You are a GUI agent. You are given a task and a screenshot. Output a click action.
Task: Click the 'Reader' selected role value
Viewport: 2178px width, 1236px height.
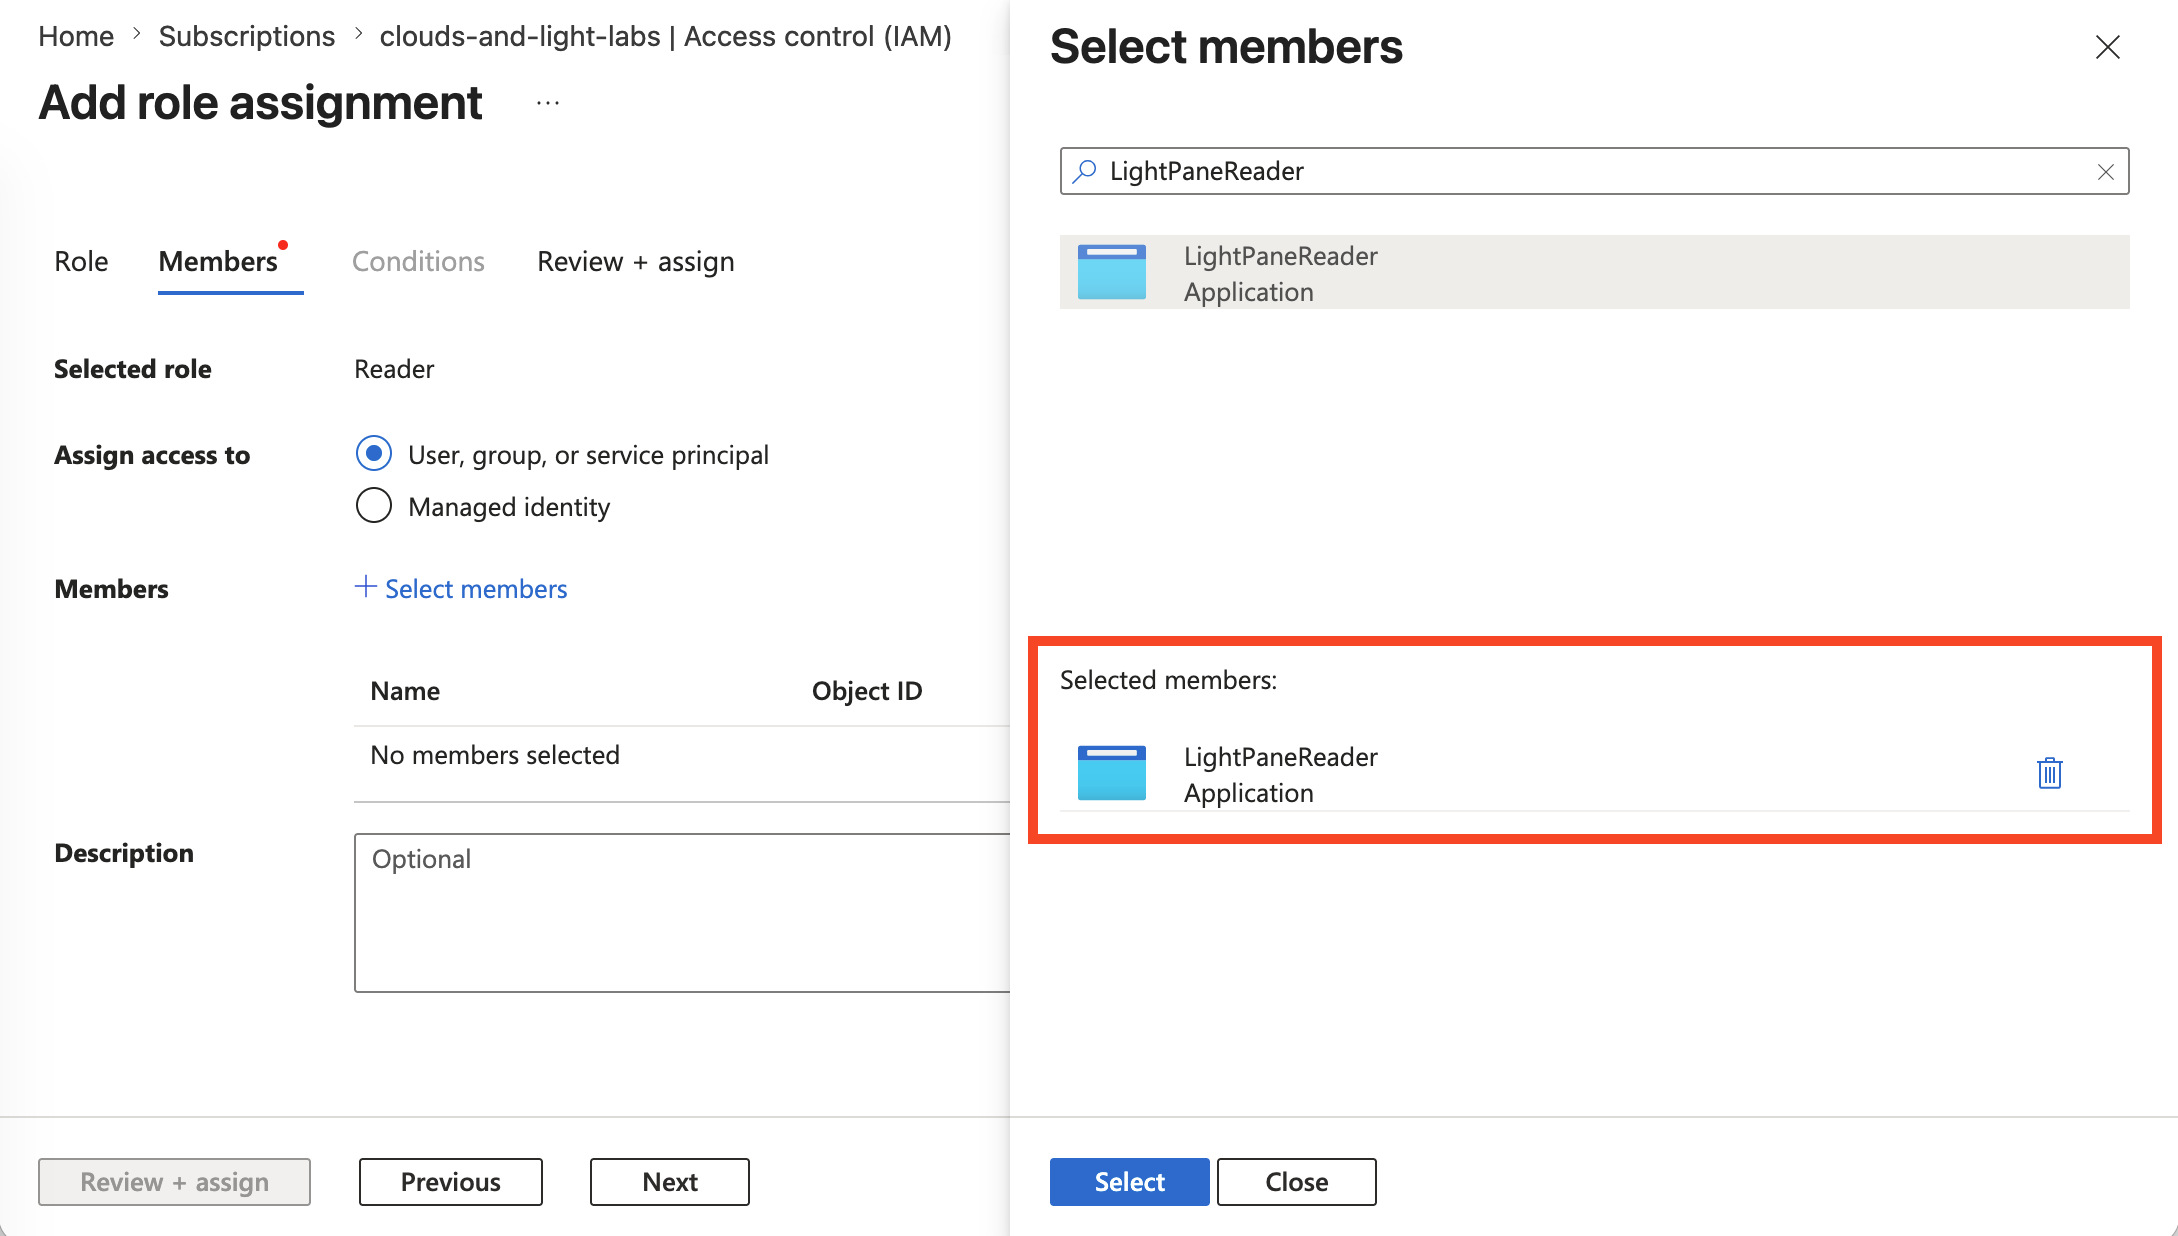tap(394, 369)
